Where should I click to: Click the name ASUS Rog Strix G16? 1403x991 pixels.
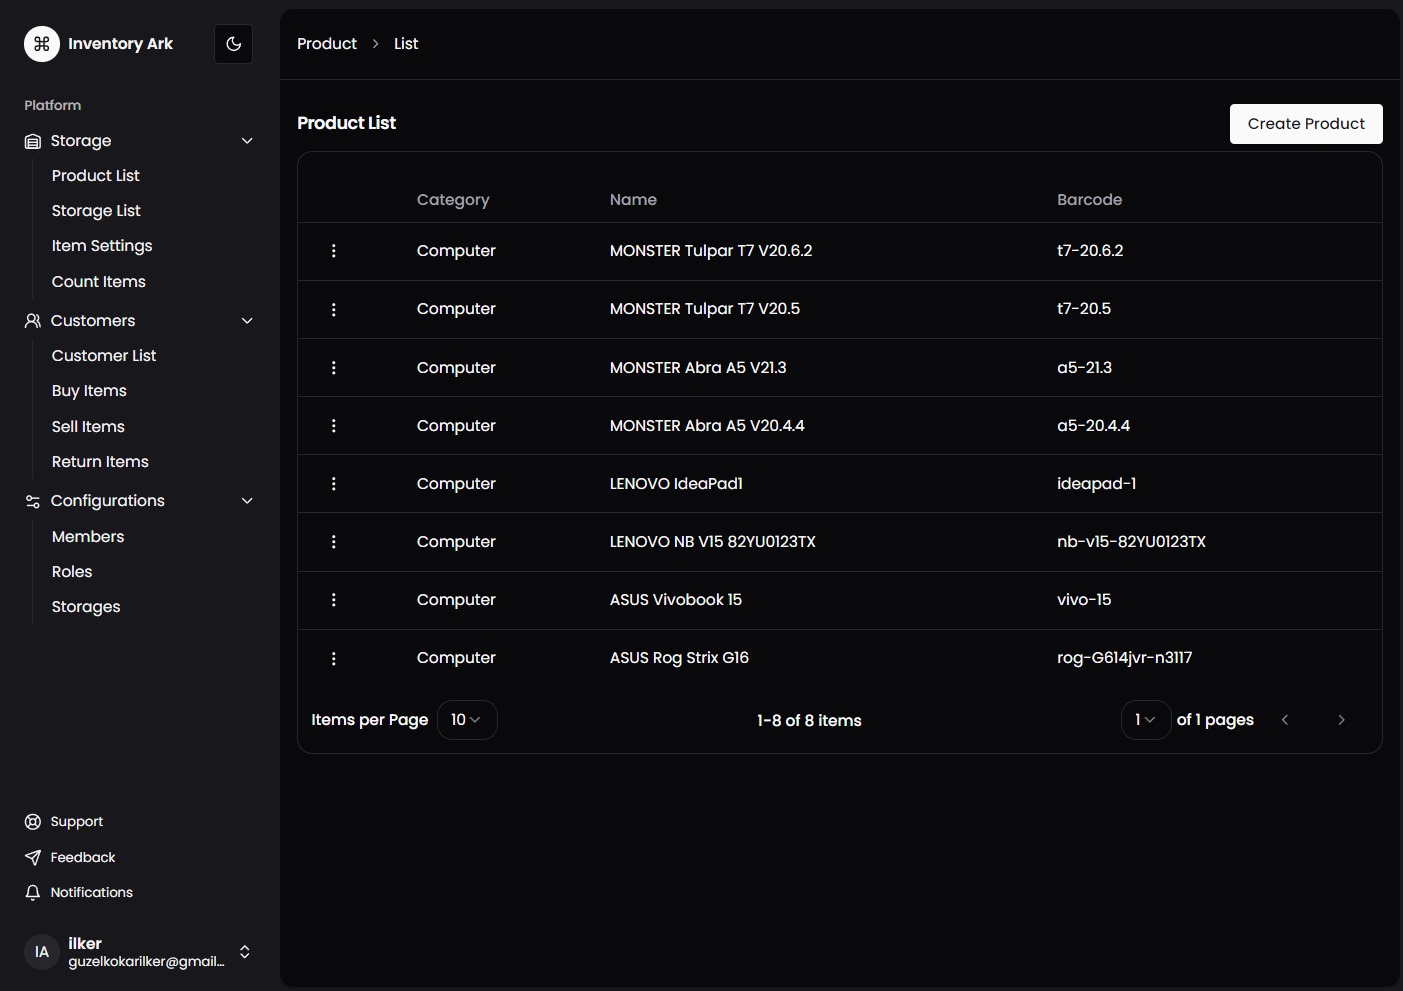tap(679, 658)
